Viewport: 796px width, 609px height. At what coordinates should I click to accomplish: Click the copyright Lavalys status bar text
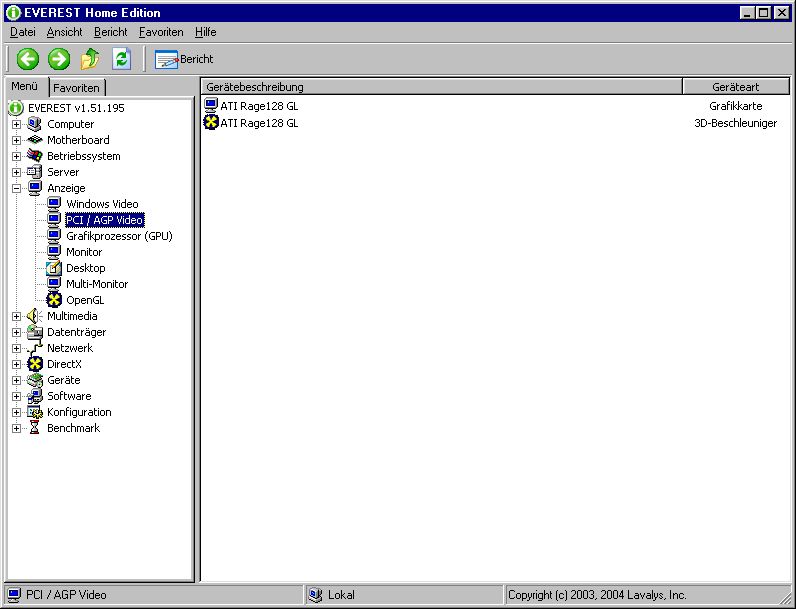tap(597, 595)
